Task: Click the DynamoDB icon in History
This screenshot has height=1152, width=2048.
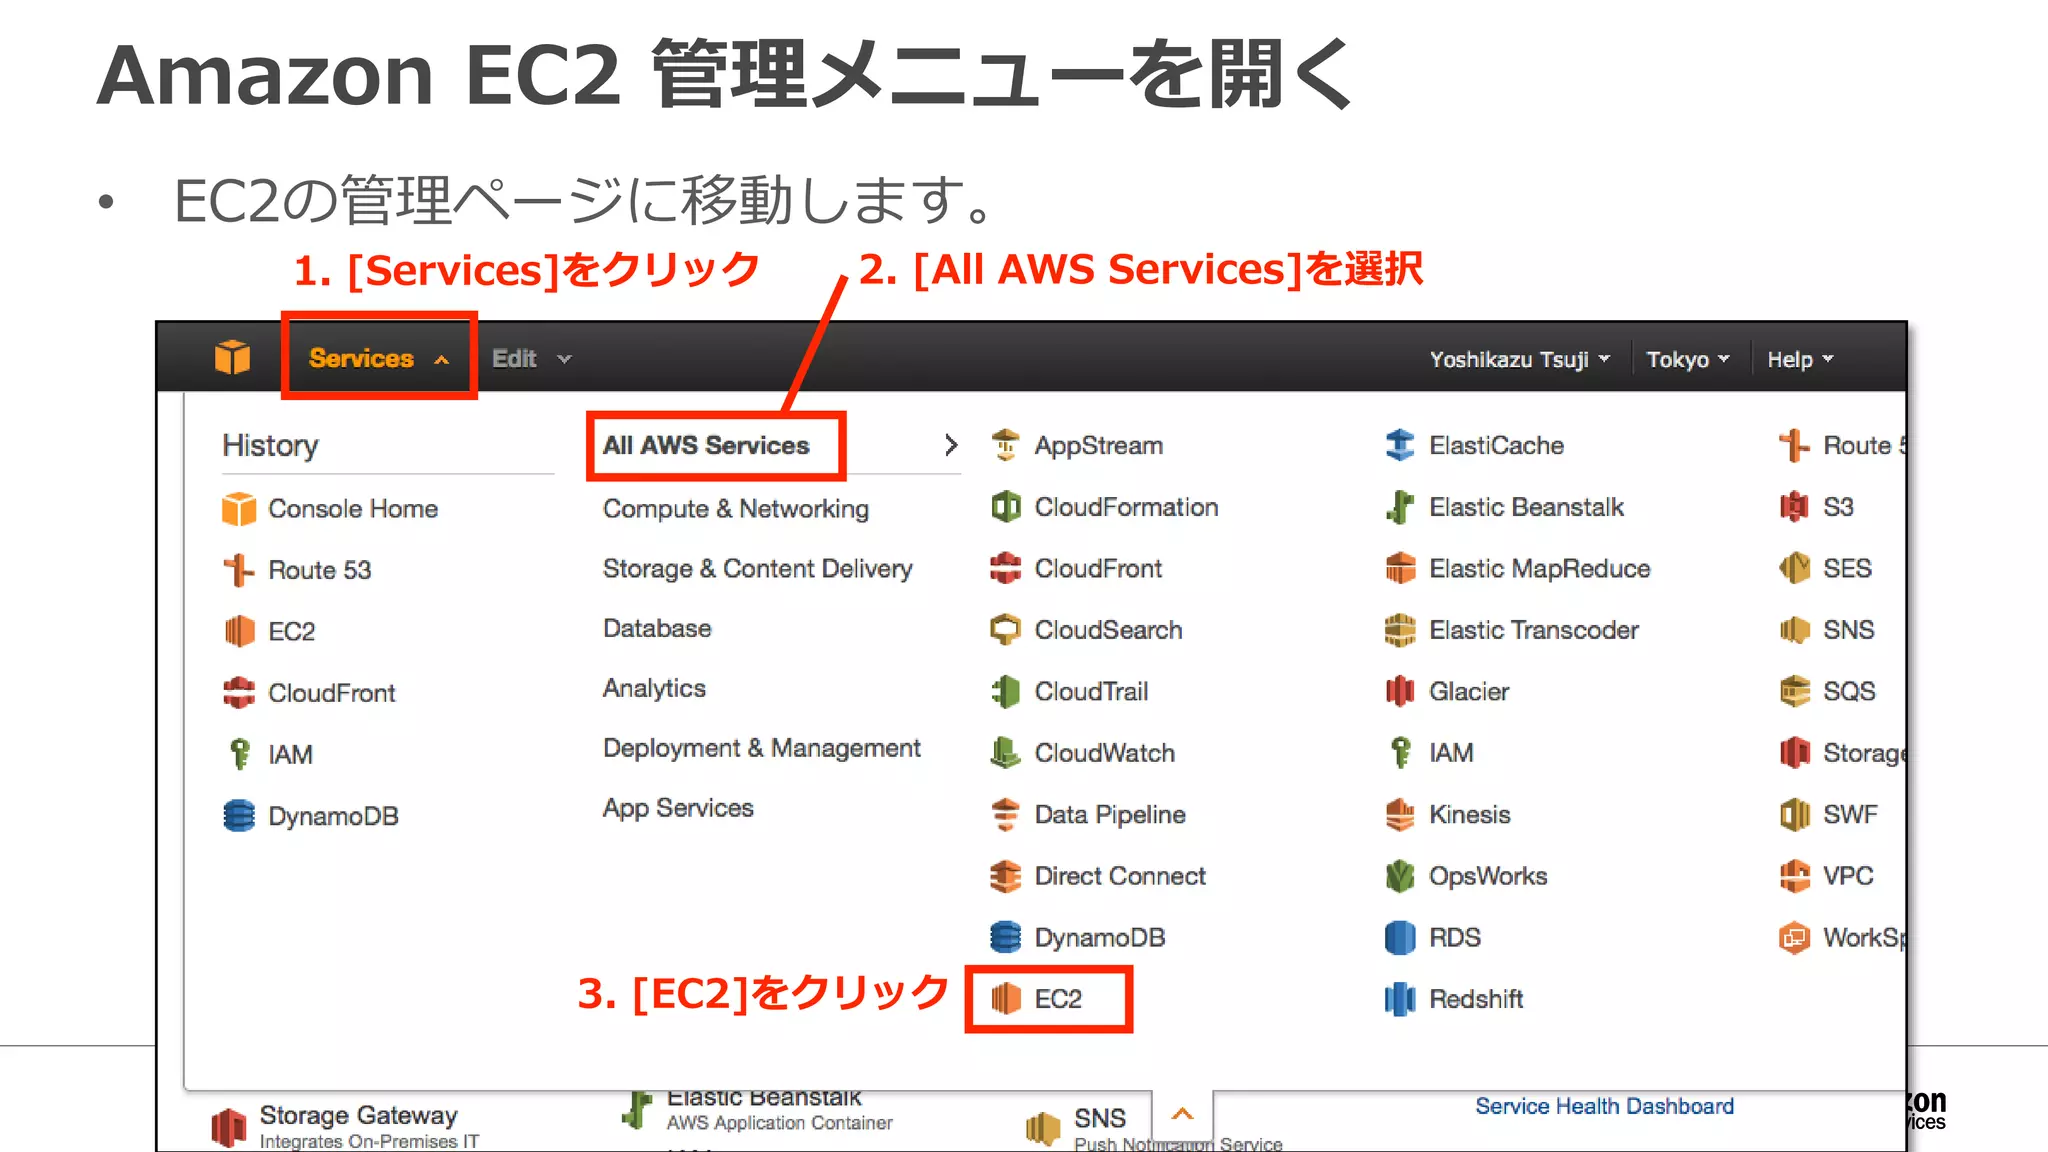Action: click(238, 816)
